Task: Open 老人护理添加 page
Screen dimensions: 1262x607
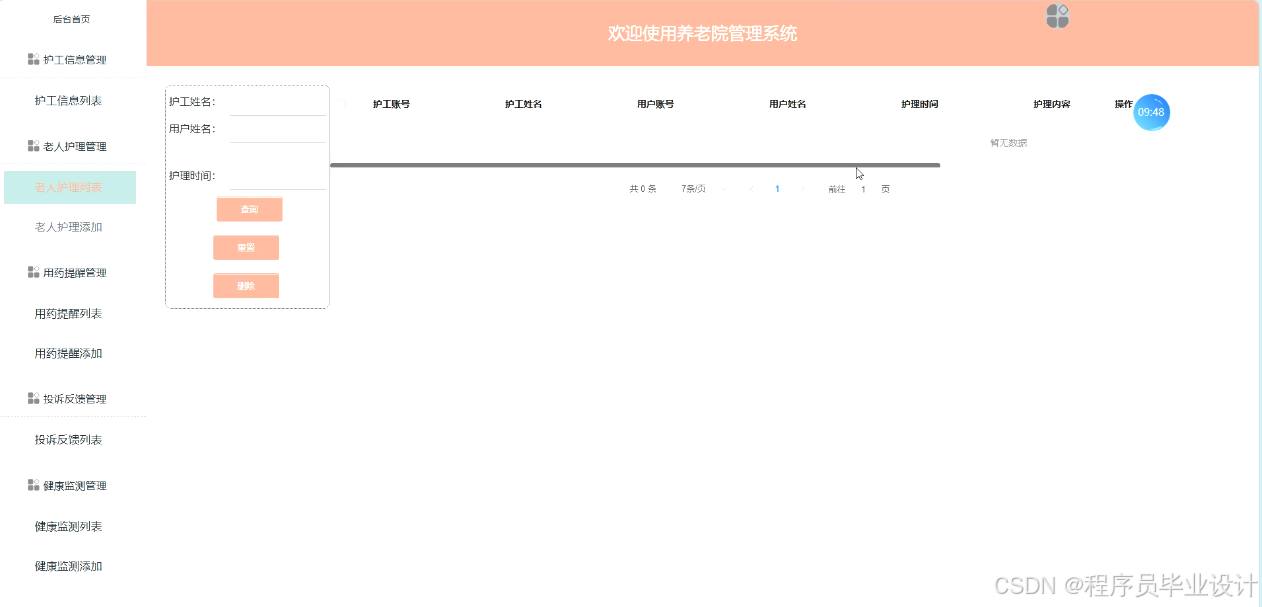Action: [x=69, y=227]
